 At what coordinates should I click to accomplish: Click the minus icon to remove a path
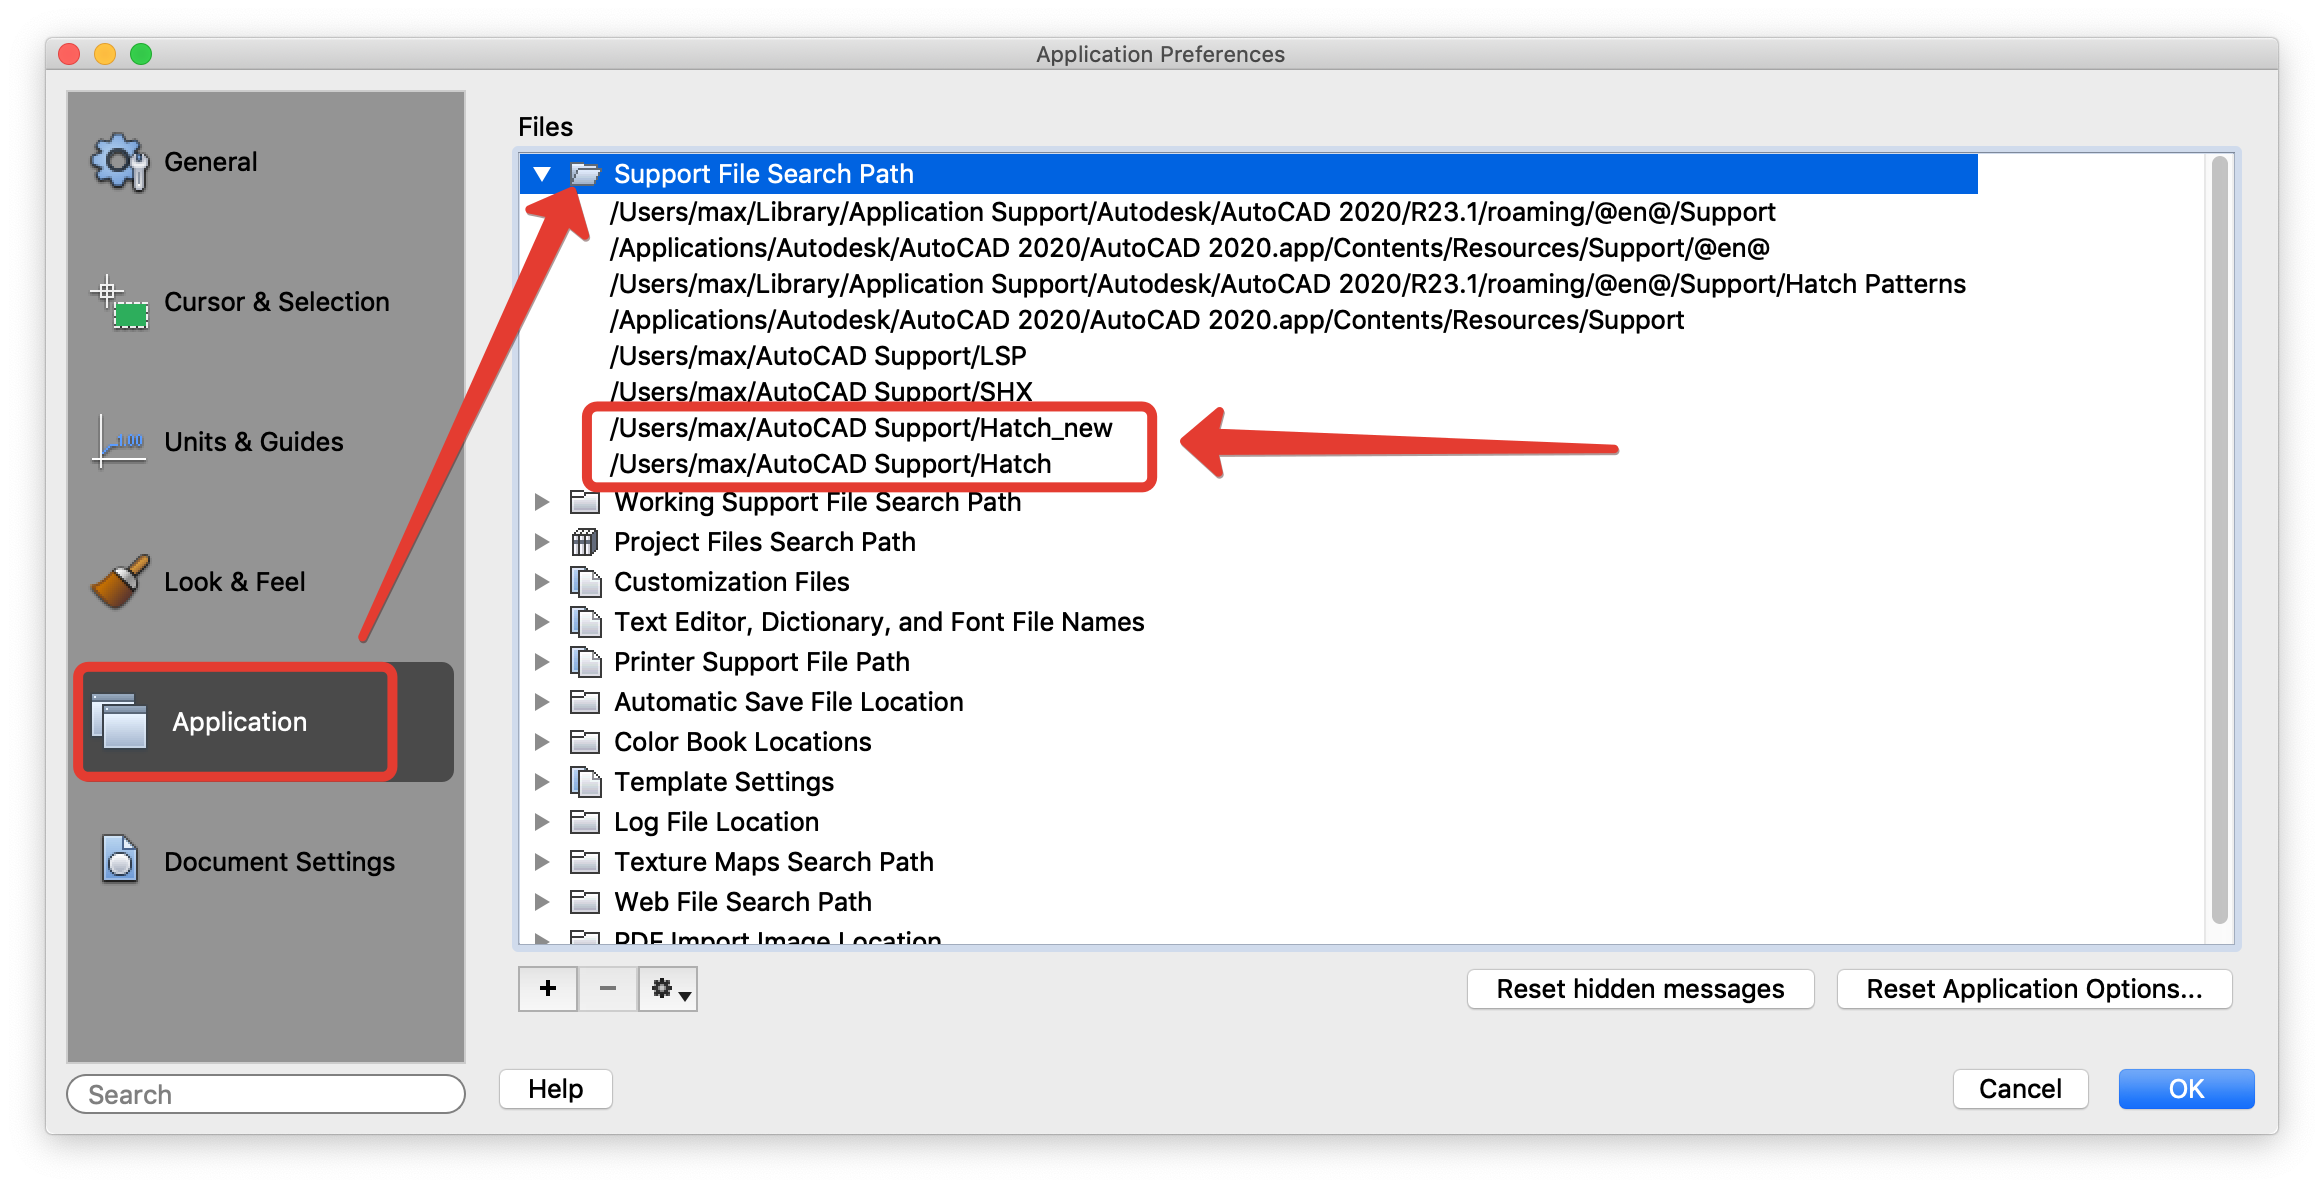[607, 989]
